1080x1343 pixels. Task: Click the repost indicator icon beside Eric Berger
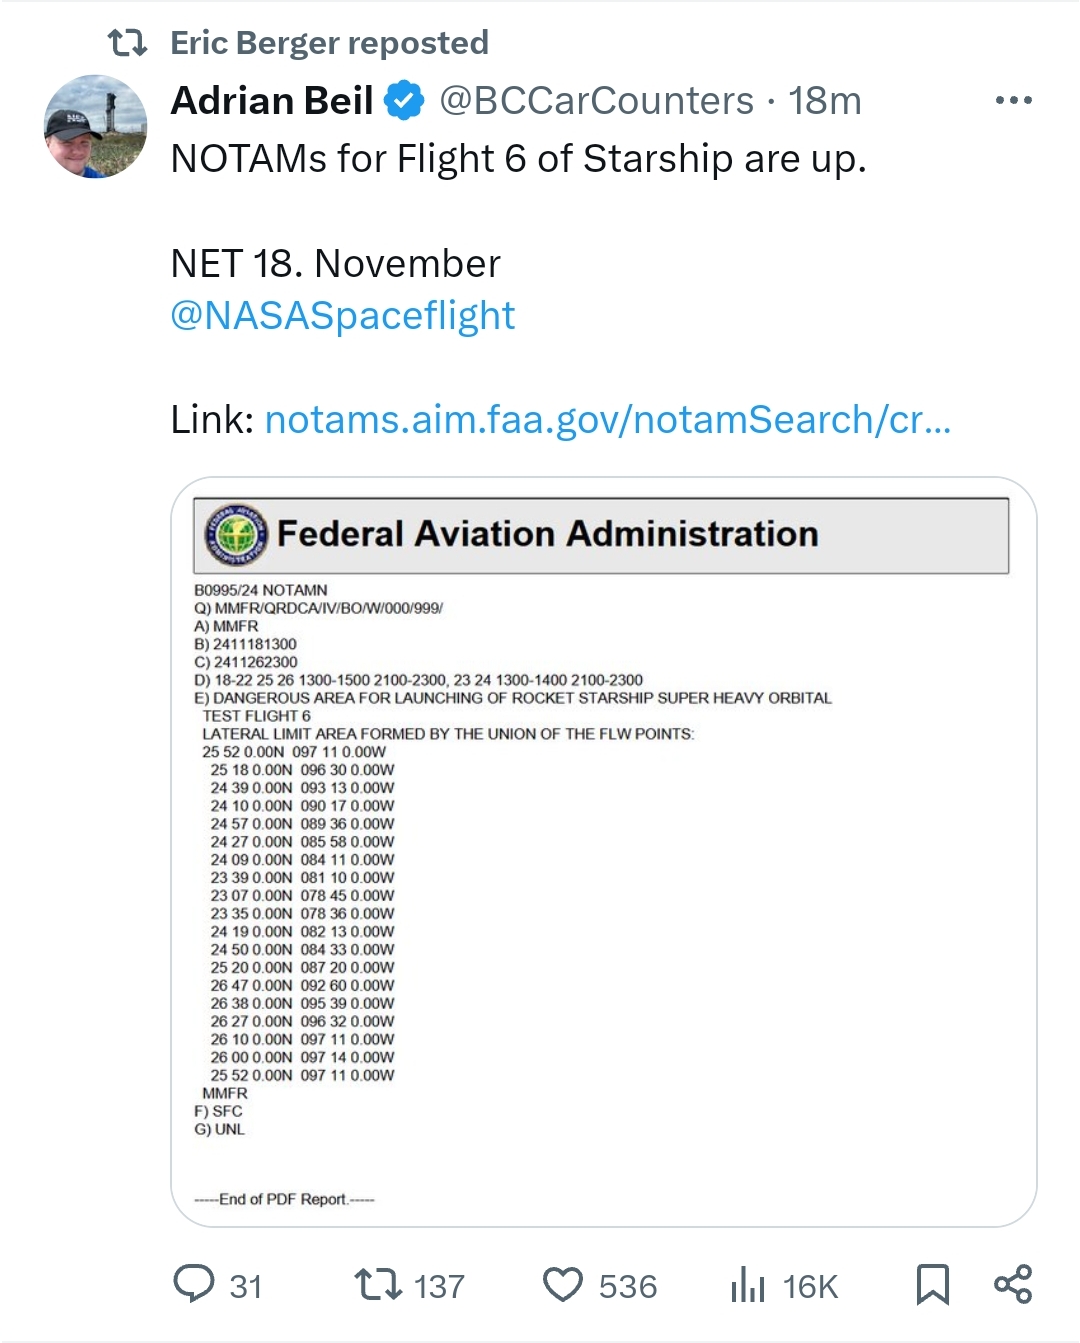point(127,43)
